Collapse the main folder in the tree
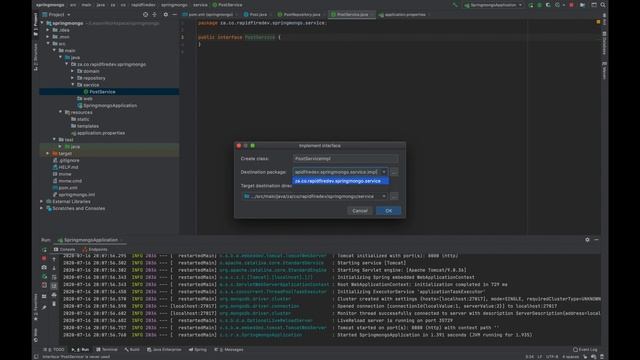The width and height of the screenshot is (640, 360). coord(54,51)
